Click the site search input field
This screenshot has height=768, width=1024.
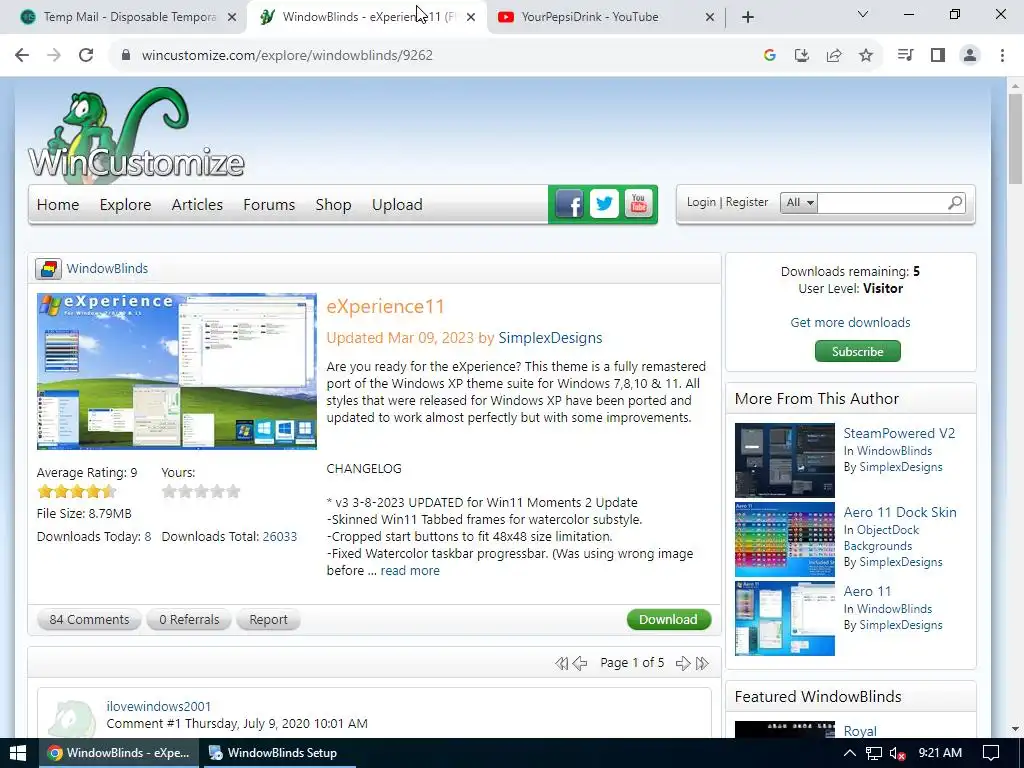tap(882, 202)
